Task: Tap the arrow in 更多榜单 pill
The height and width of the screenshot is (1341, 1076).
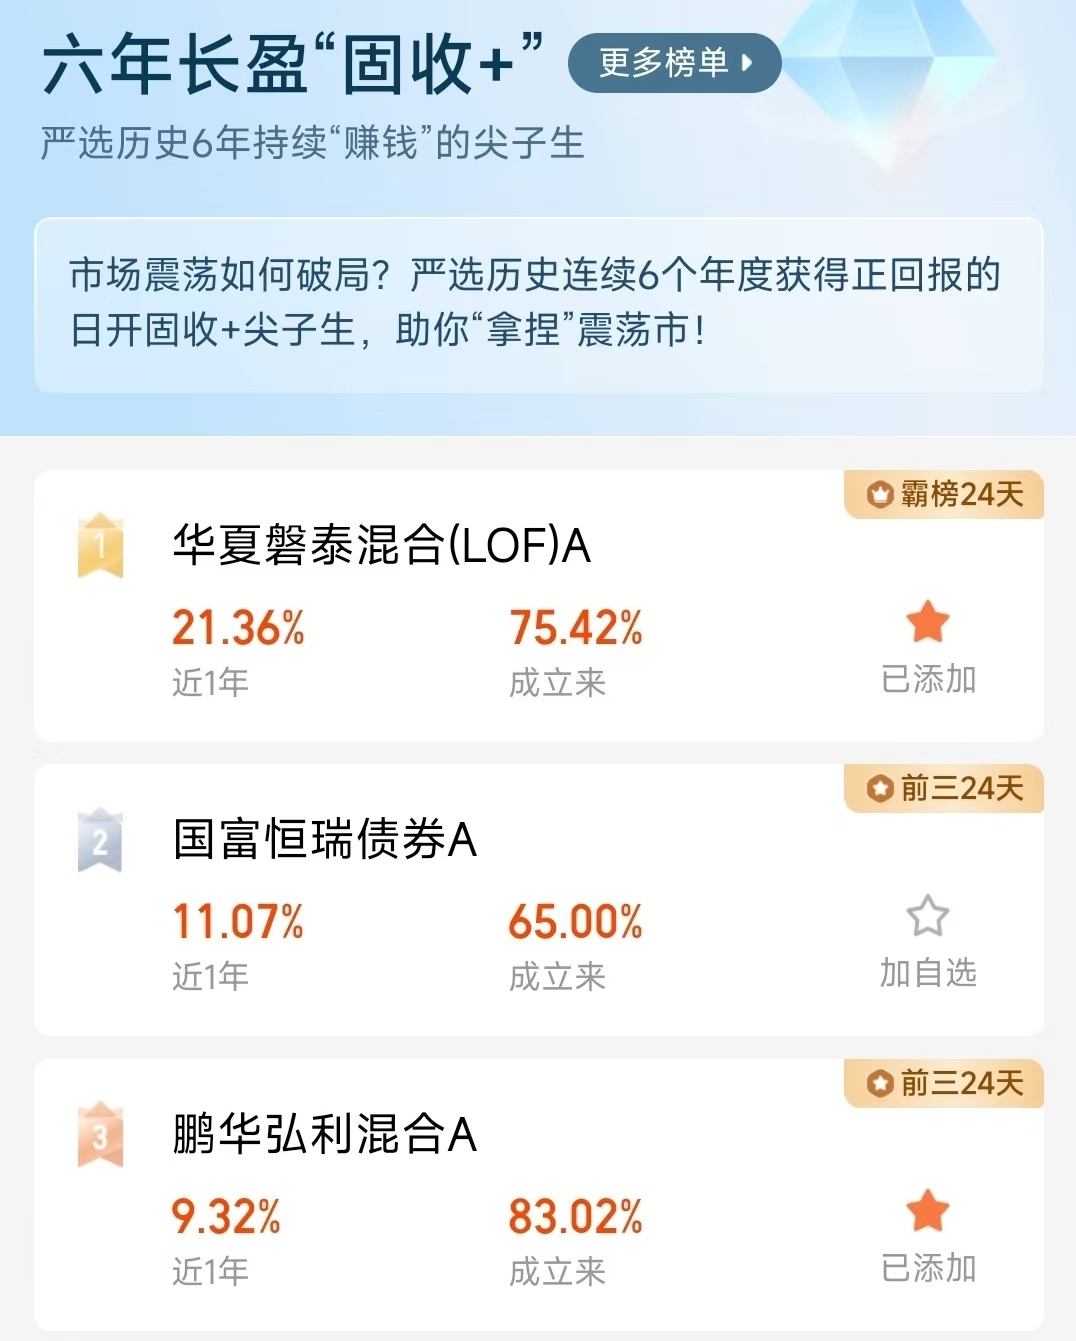Action: pyautogui.click(x=747, y=63)
